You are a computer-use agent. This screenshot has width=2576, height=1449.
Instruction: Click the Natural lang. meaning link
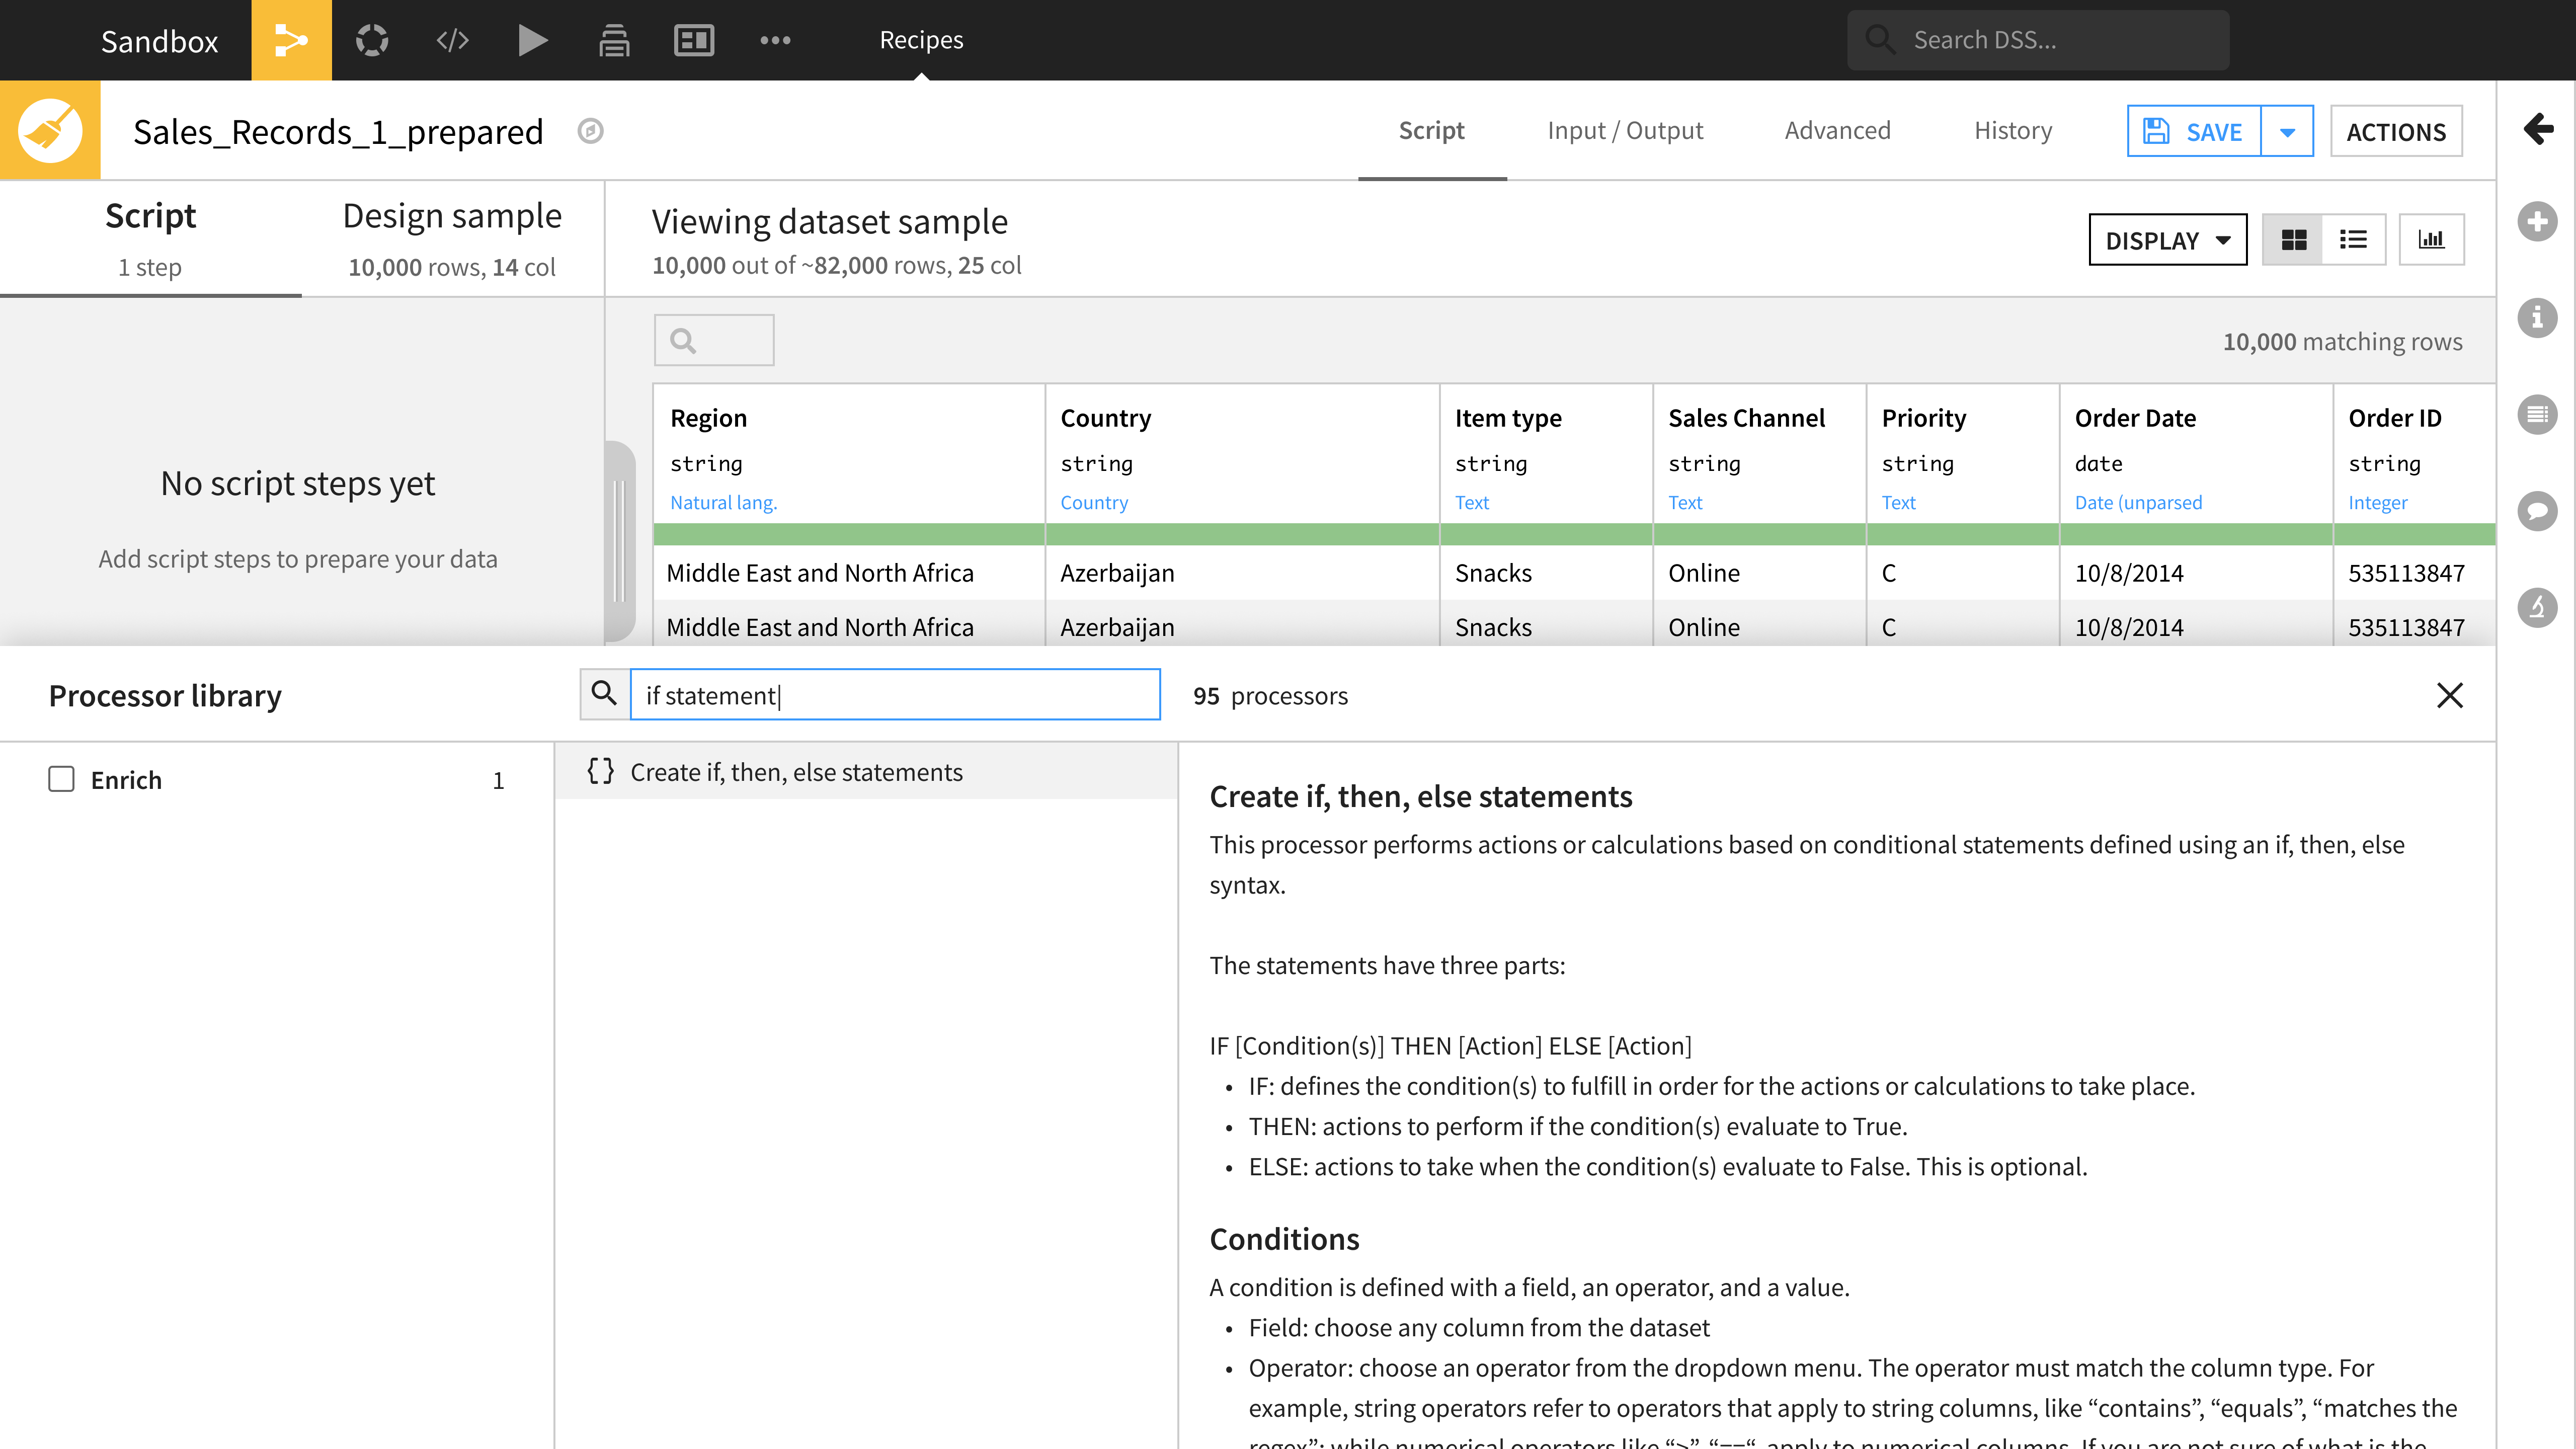[x=723, y=502]
